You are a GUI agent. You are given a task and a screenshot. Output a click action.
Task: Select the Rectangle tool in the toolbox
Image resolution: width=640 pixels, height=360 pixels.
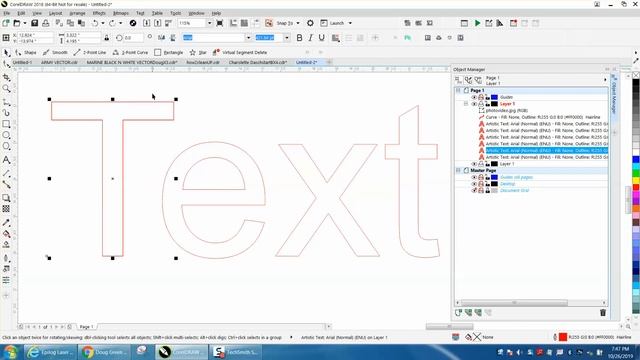[6, 124]
